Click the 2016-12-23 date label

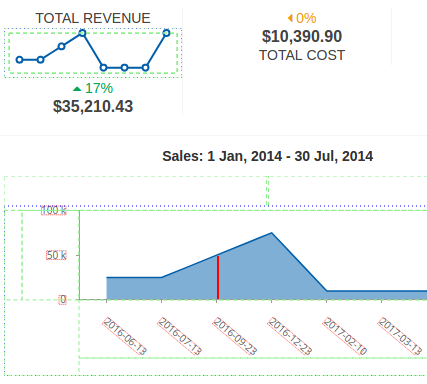pos(290,336)
